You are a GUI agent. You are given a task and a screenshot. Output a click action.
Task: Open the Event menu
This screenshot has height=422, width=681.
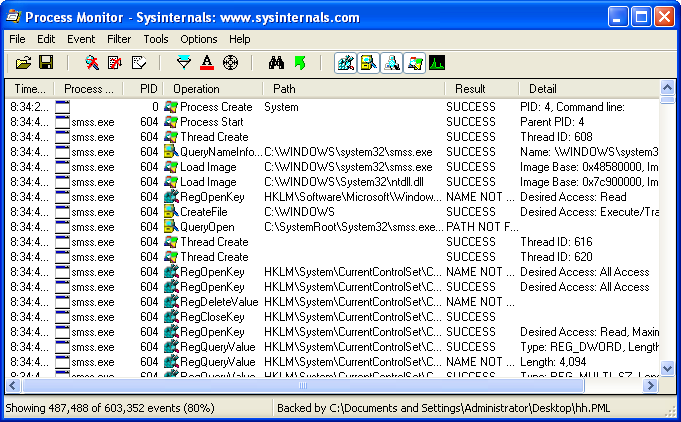[81, 39]
